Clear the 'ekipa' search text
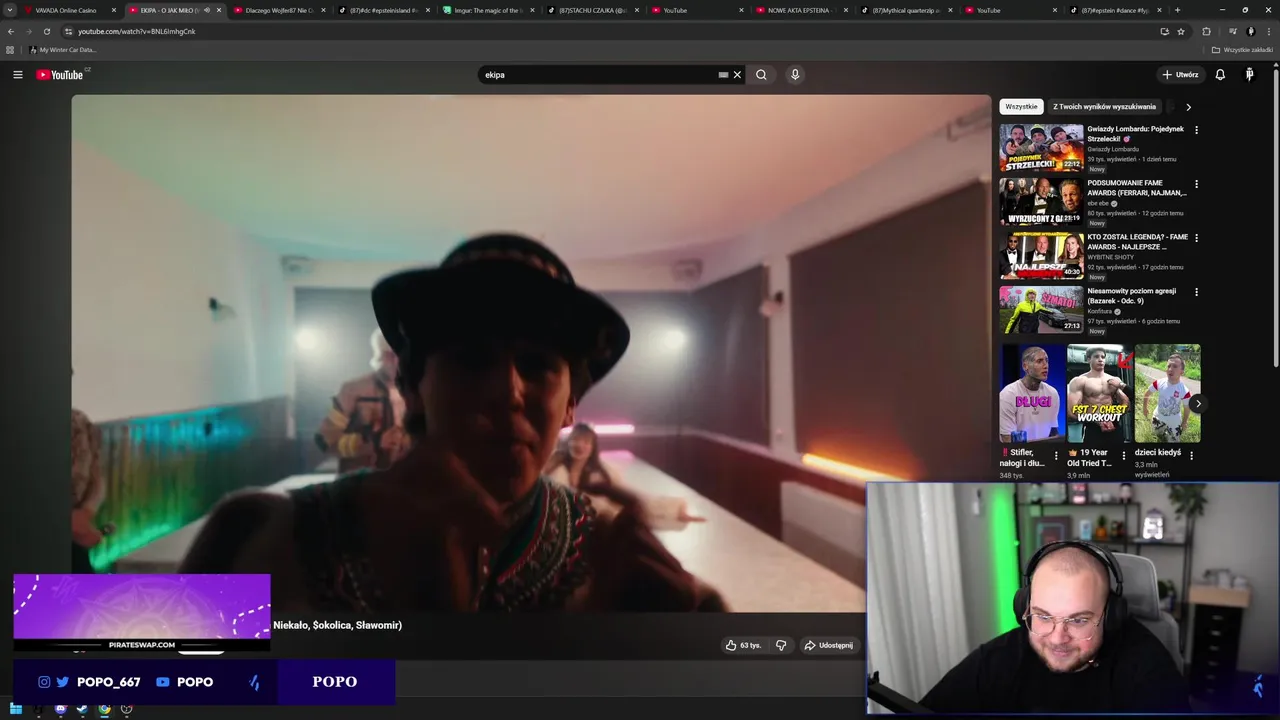This screenshot has width=1280, height=720. pyautogui.click(x=737, y=74)
